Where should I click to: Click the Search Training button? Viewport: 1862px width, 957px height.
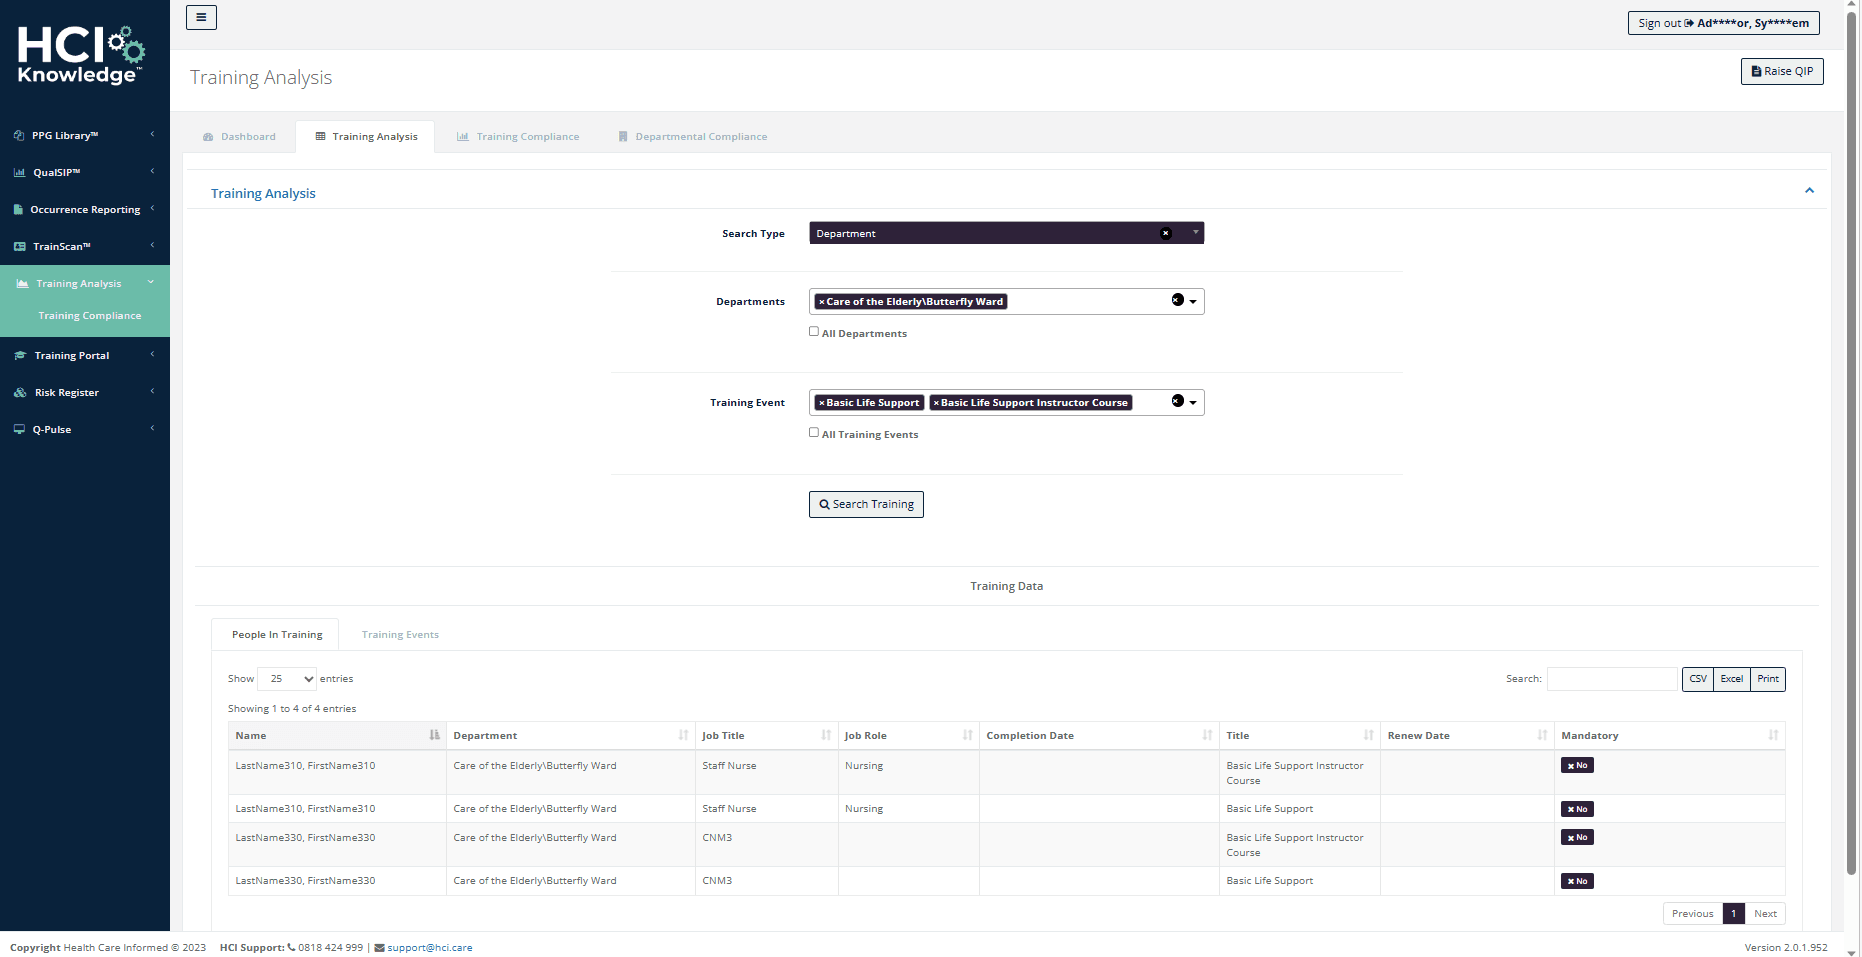point(866,504)
